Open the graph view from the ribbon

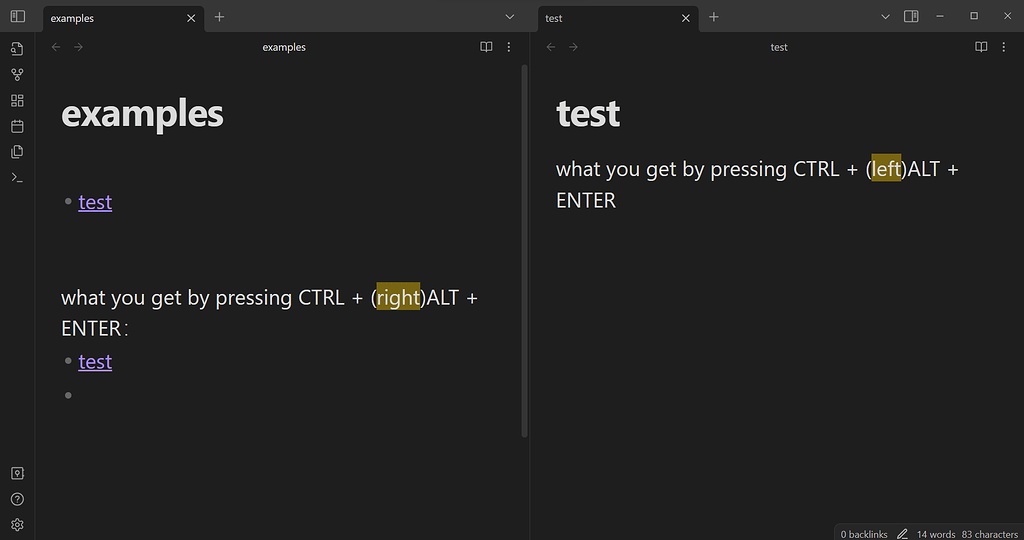point(17,74)
